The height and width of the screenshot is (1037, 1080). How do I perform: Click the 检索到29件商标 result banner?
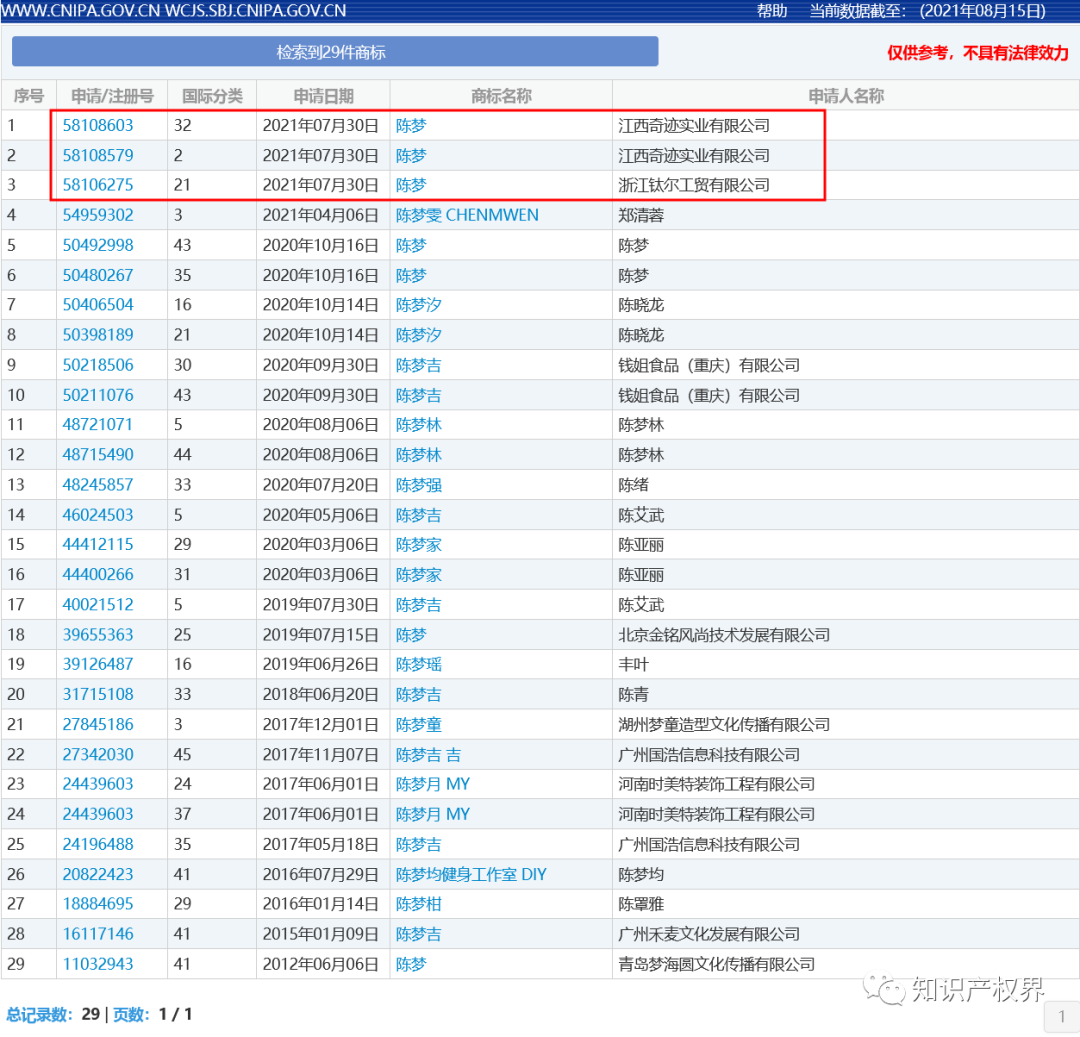pos(335,52)
